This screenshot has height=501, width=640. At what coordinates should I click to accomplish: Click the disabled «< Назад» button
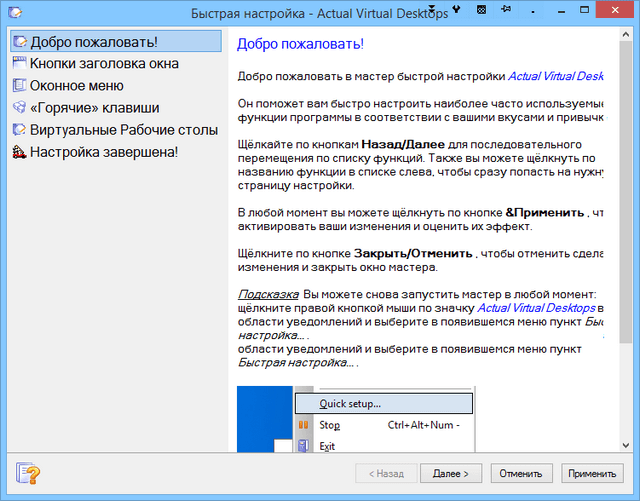point(386,473)
